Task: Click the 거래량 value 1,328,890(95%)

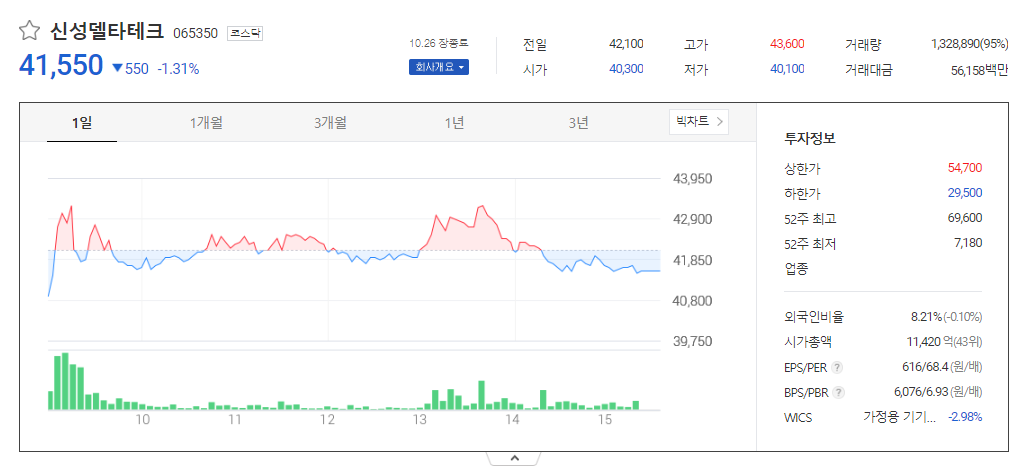Action: (x=970, y=44)
